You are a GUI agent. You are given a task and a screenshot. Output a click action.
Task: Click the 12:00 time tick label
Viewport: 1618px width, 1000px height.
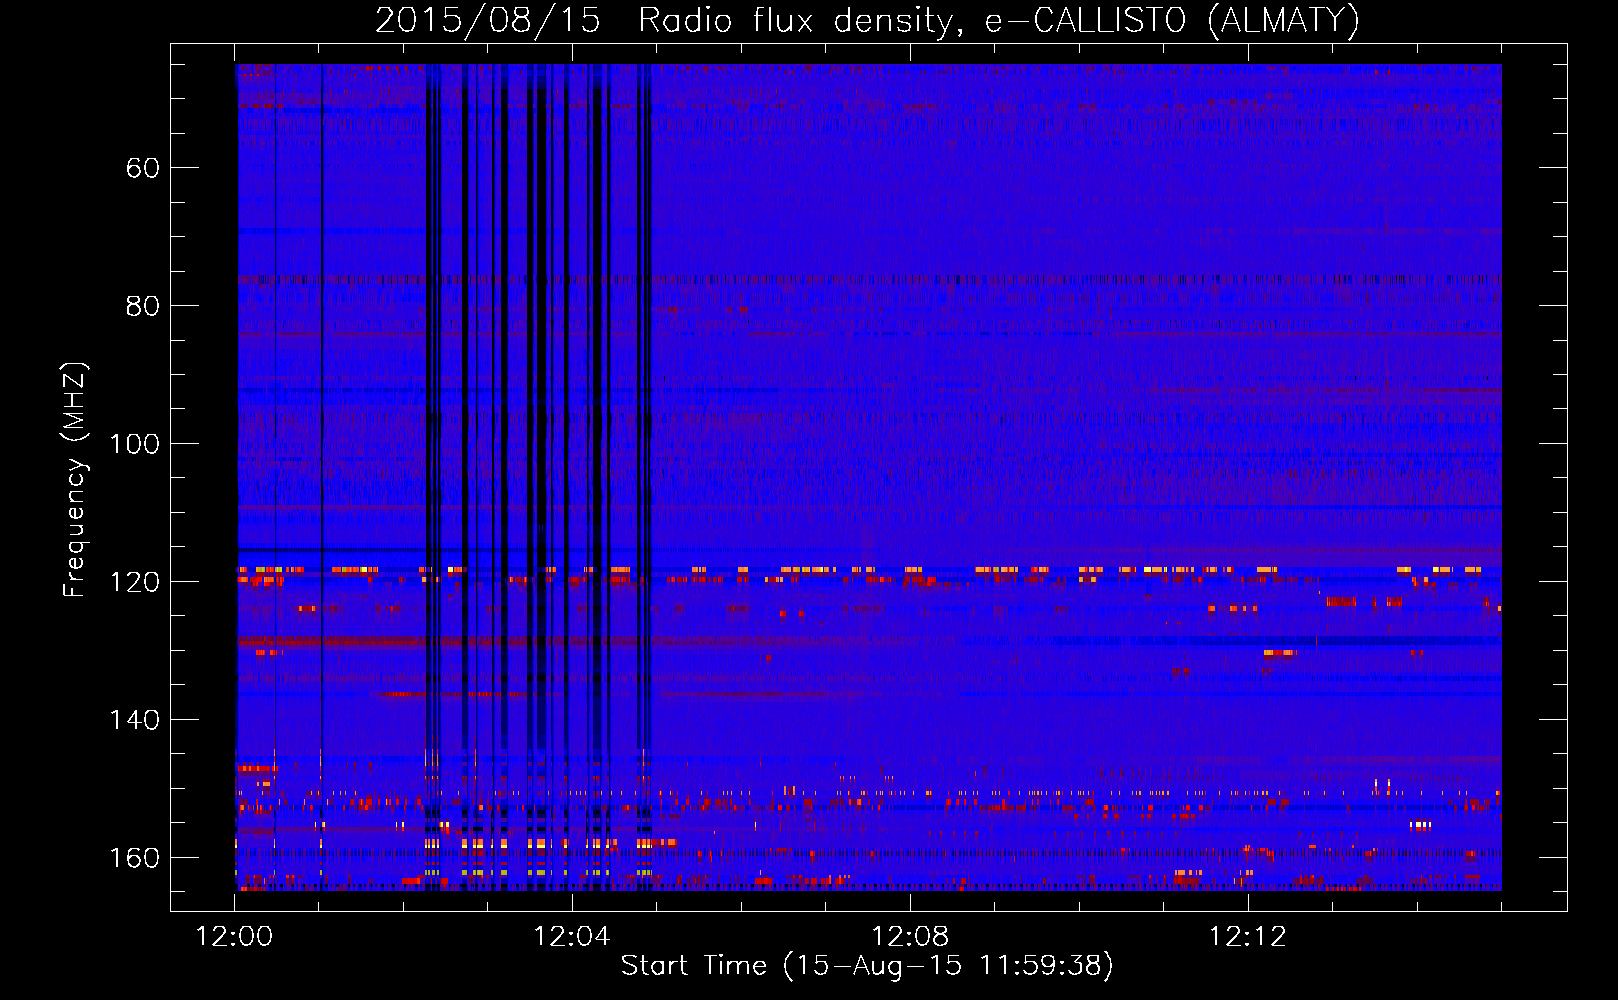pos(235,937)
